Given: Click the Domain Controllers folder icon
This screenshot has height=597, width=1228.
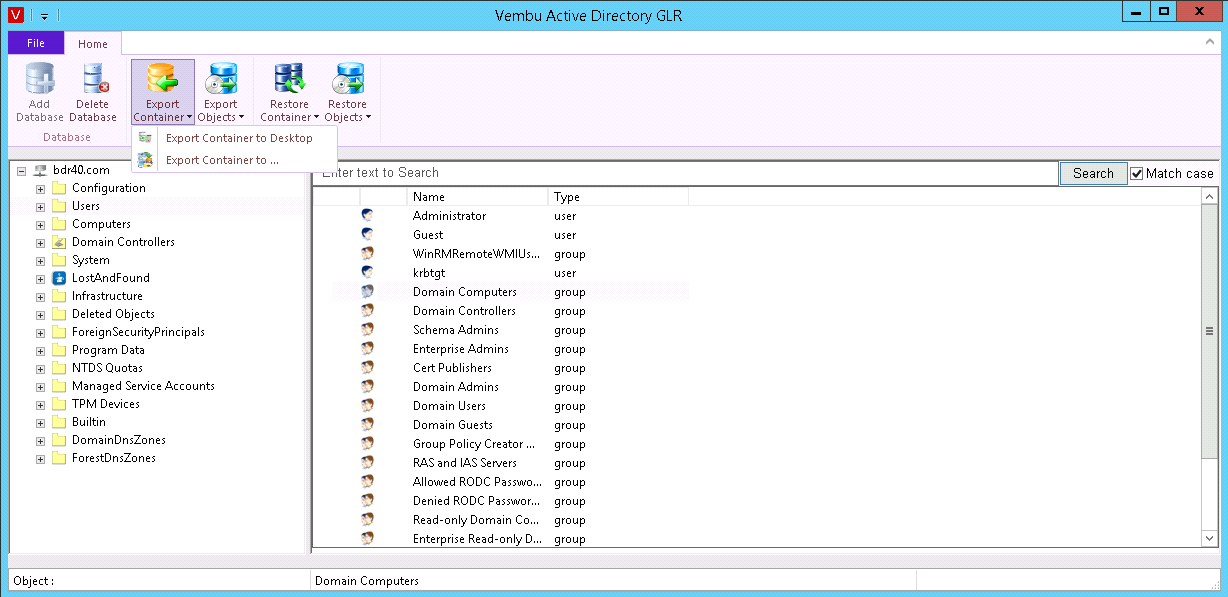Looking at the screenshot, I should (58, 242).
